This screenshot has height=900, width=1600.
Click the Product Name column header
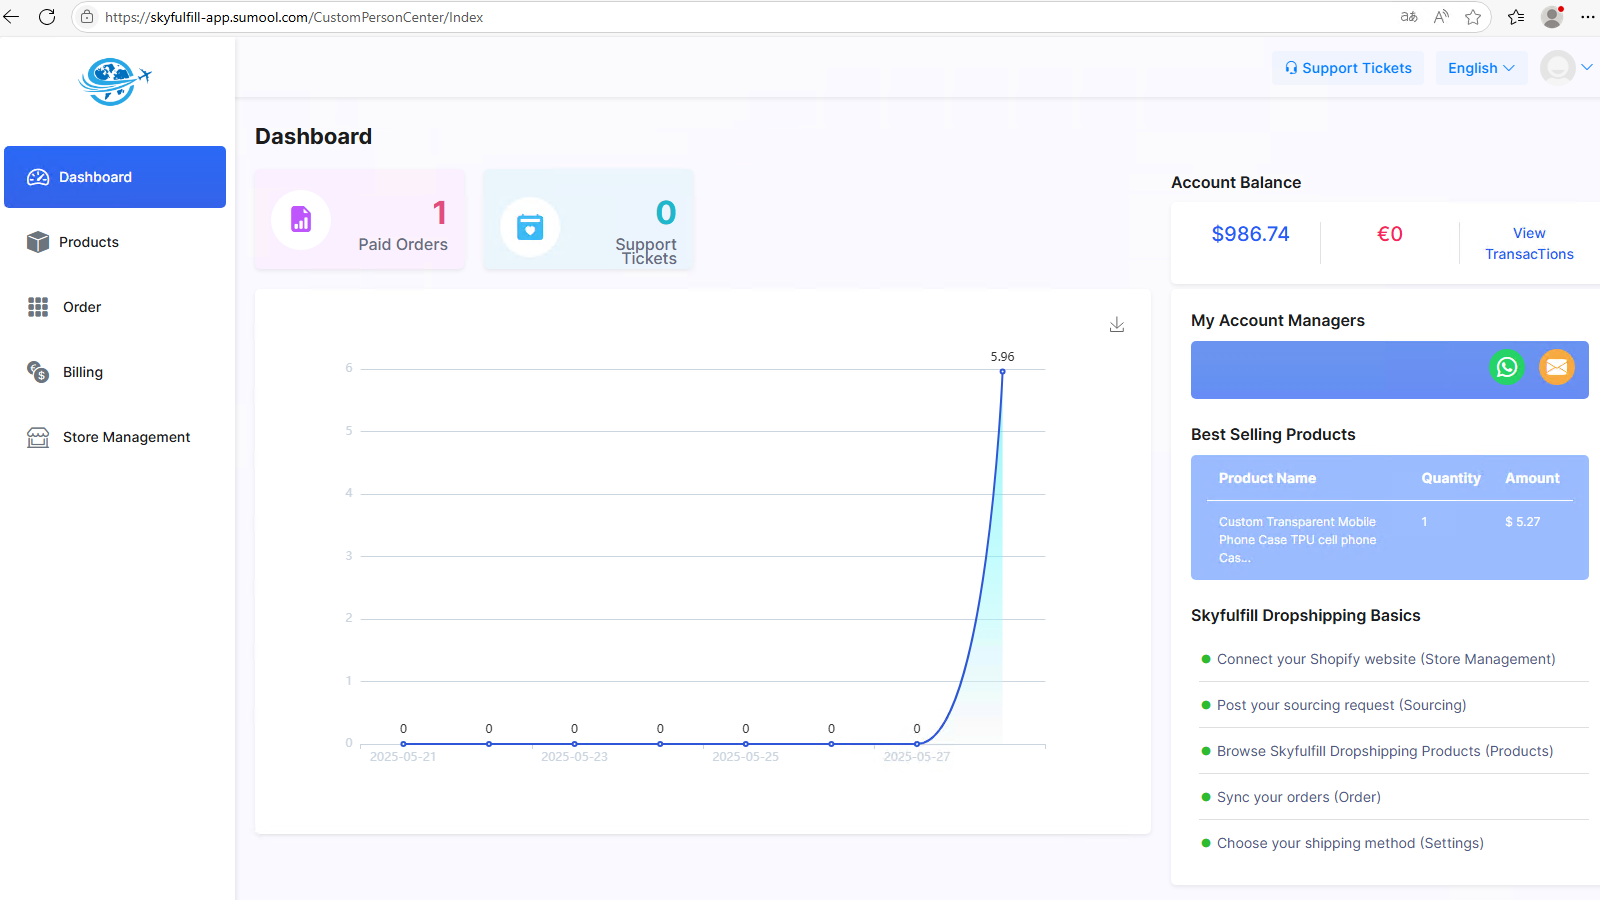1267,478
